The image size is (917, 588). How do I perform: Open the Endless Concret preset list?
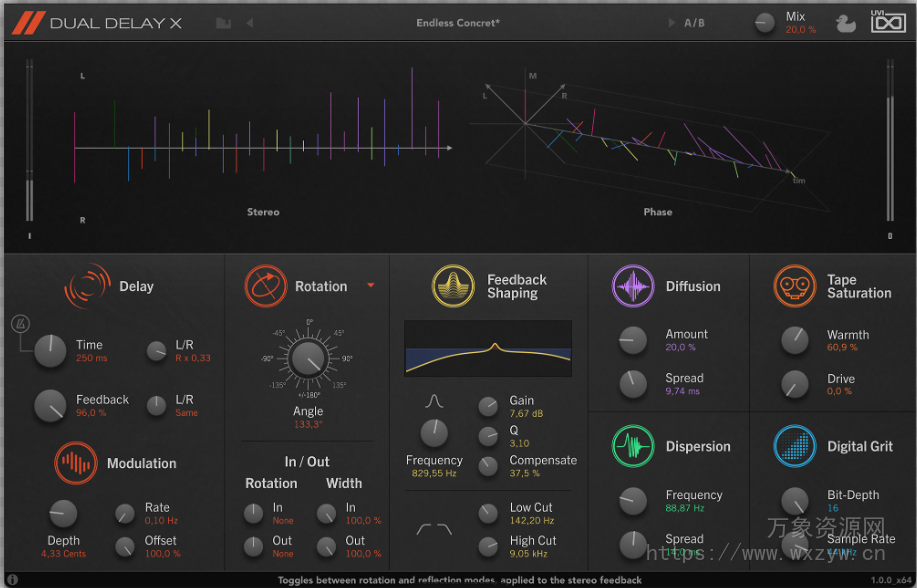[x=457, y=22]
